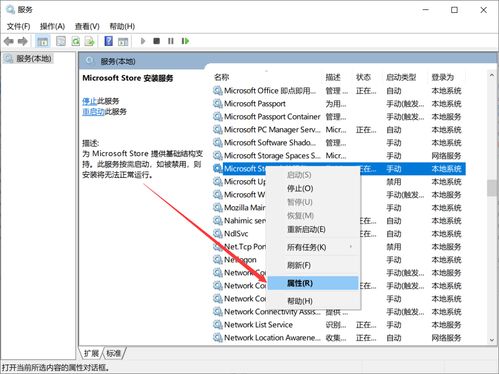Switch to the 标准 tab
Screen dimensions: 499x374
tap(114, 353)
